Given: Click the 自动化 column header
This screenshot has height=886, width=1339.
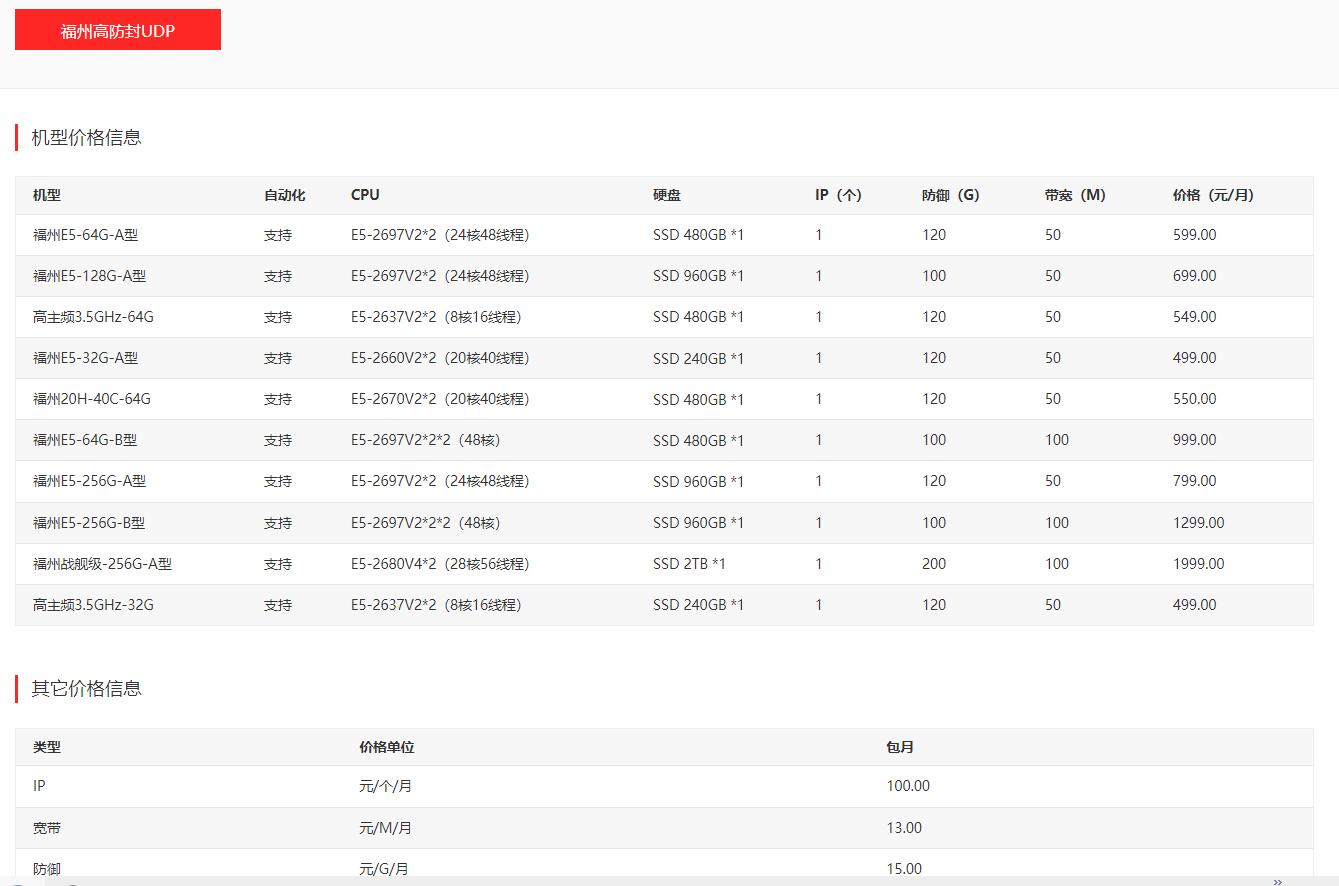Looking at the screenshot, I should pyautogui.click(x=284, y=195).
